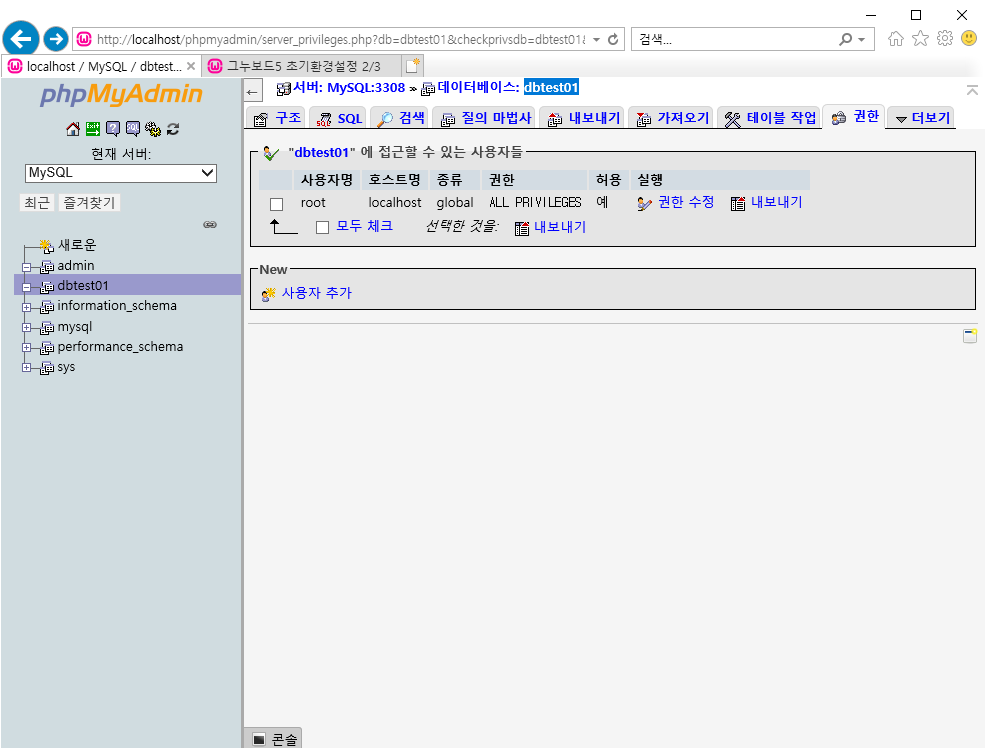Open the 현재 서버 MySQL dropdown
The height and width of the screenshot is (749, 986).
(x=121, y=173)
